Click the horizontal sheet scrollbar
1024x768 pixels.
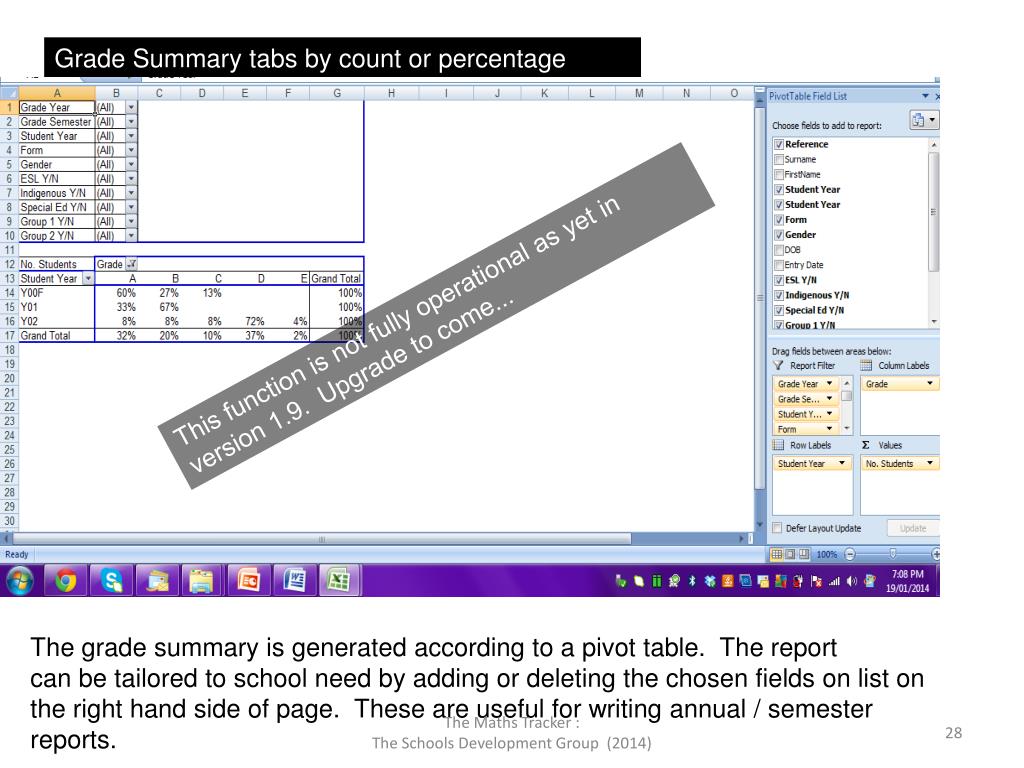(322, 539)
